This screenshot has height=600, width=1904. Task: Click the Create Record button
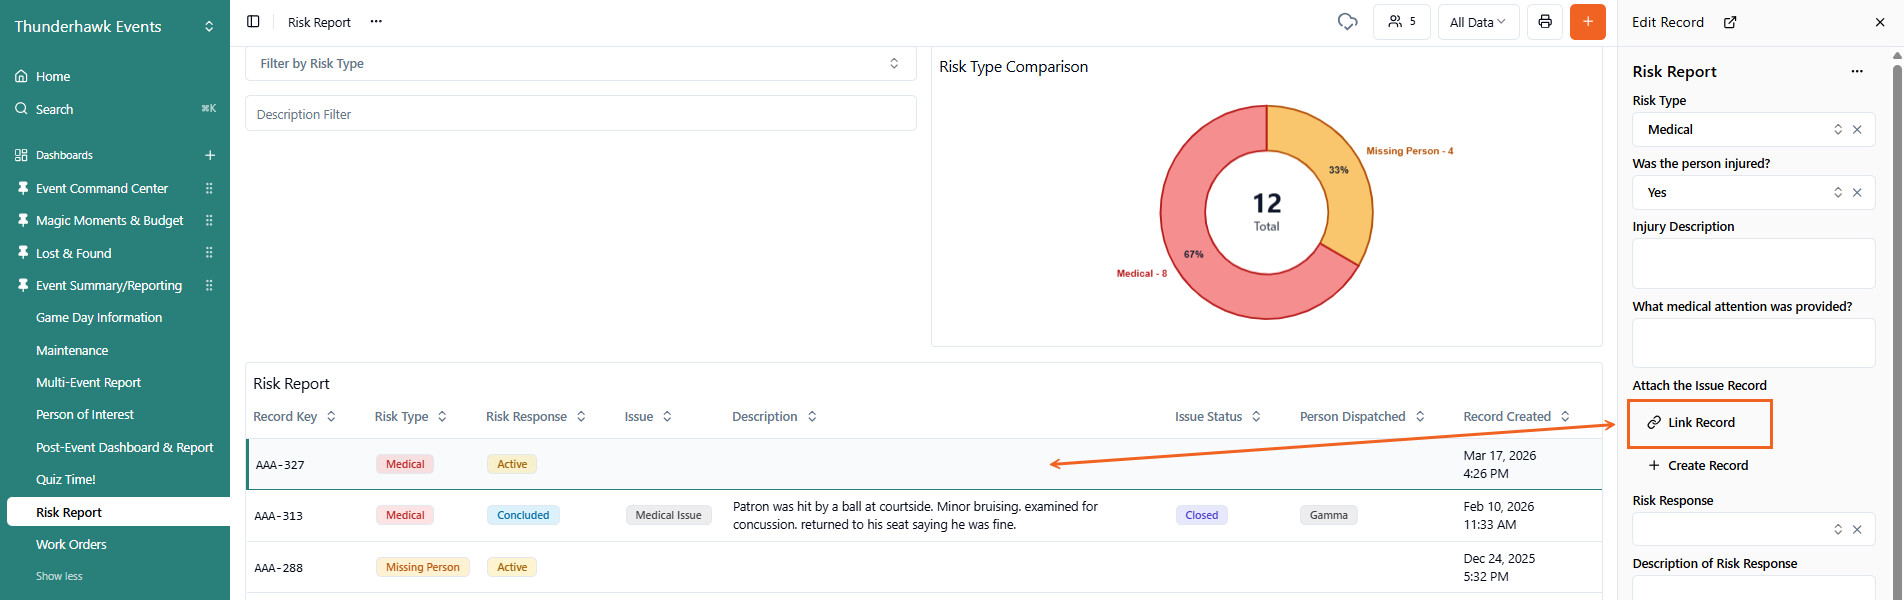point(1698,466)
